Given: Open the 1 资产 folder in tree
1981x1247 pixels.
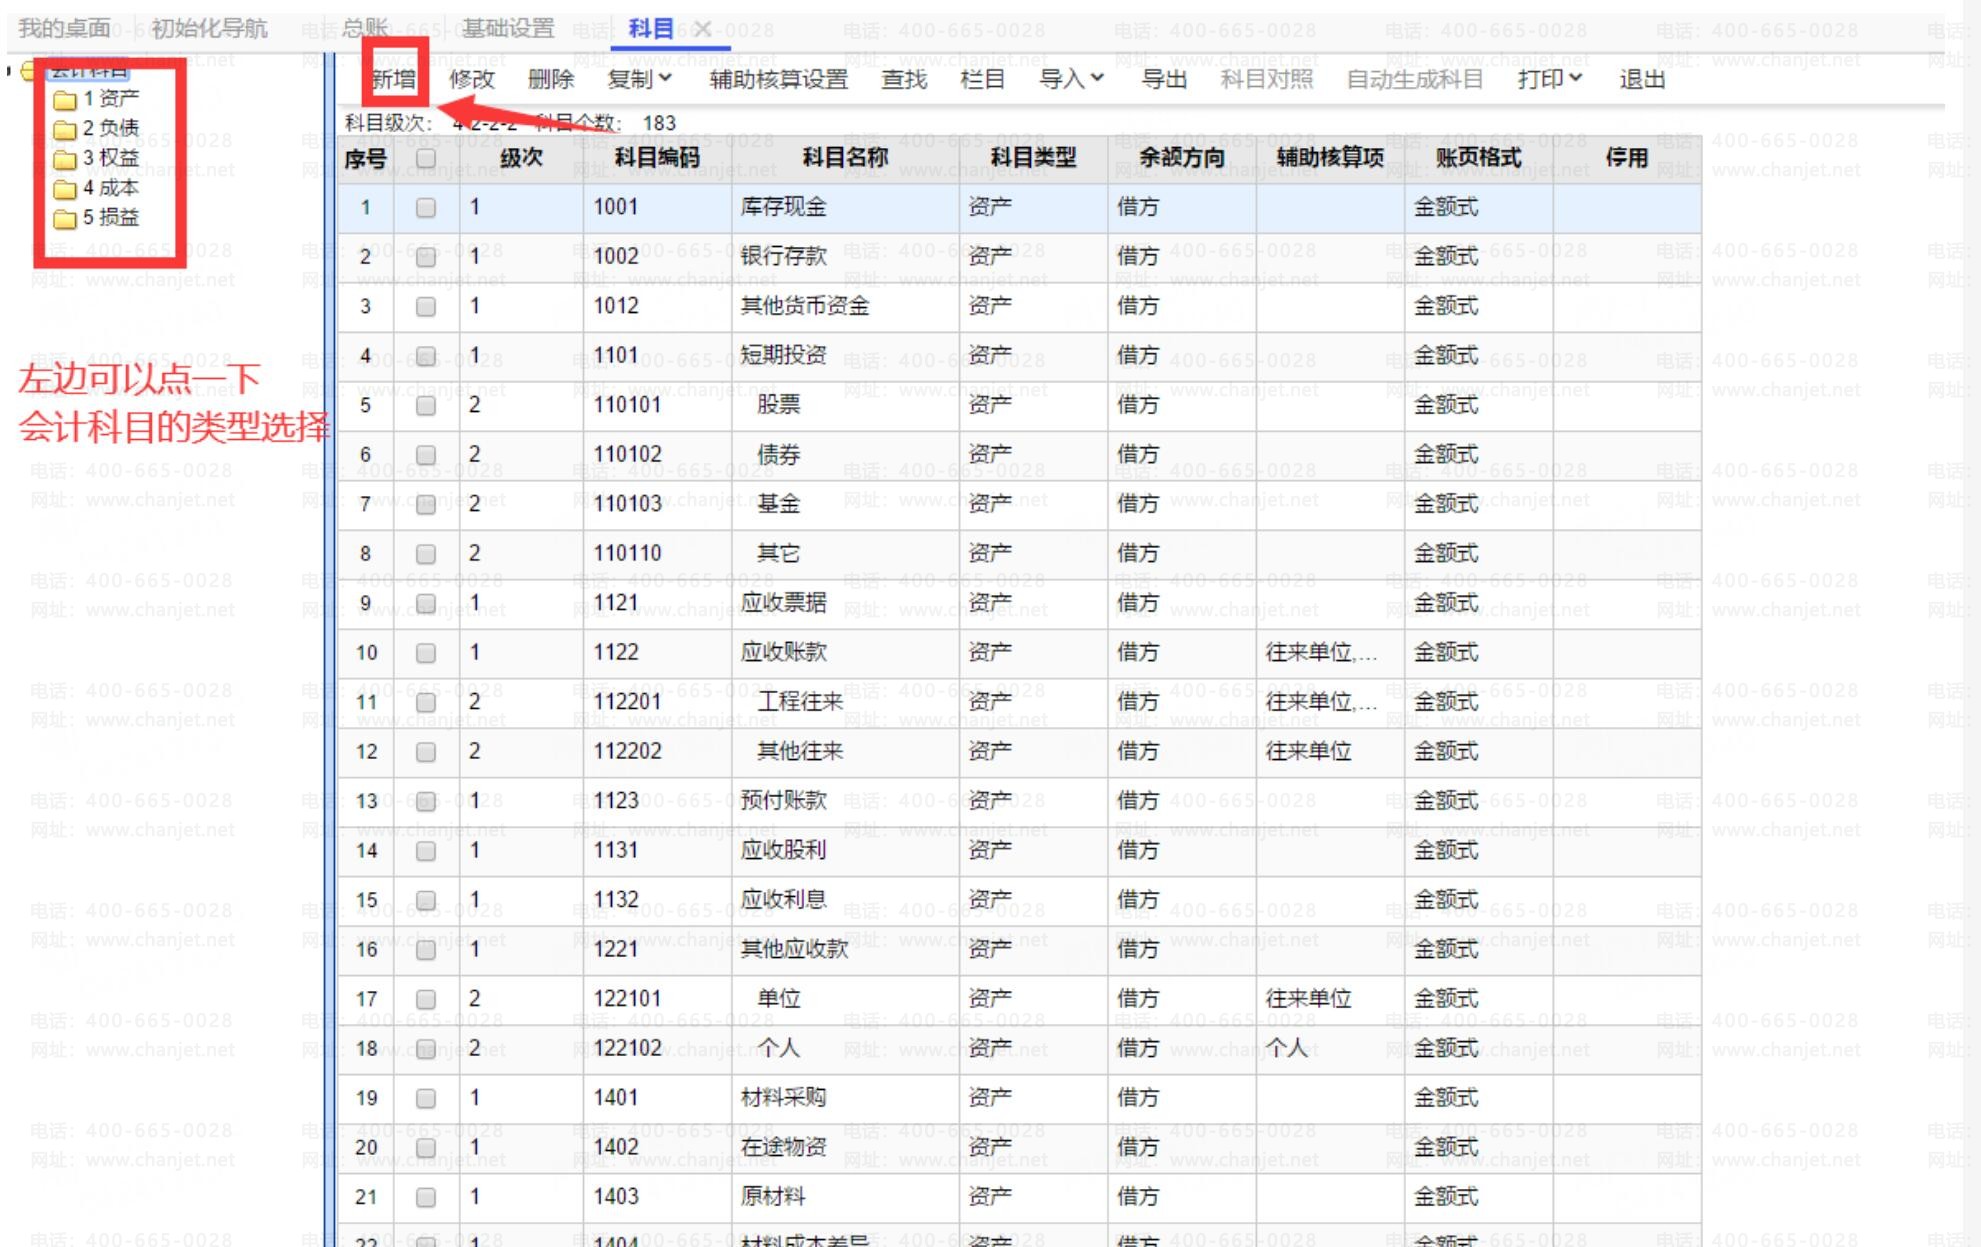Looking at the screenshot, I should click(x=110, y=98).
